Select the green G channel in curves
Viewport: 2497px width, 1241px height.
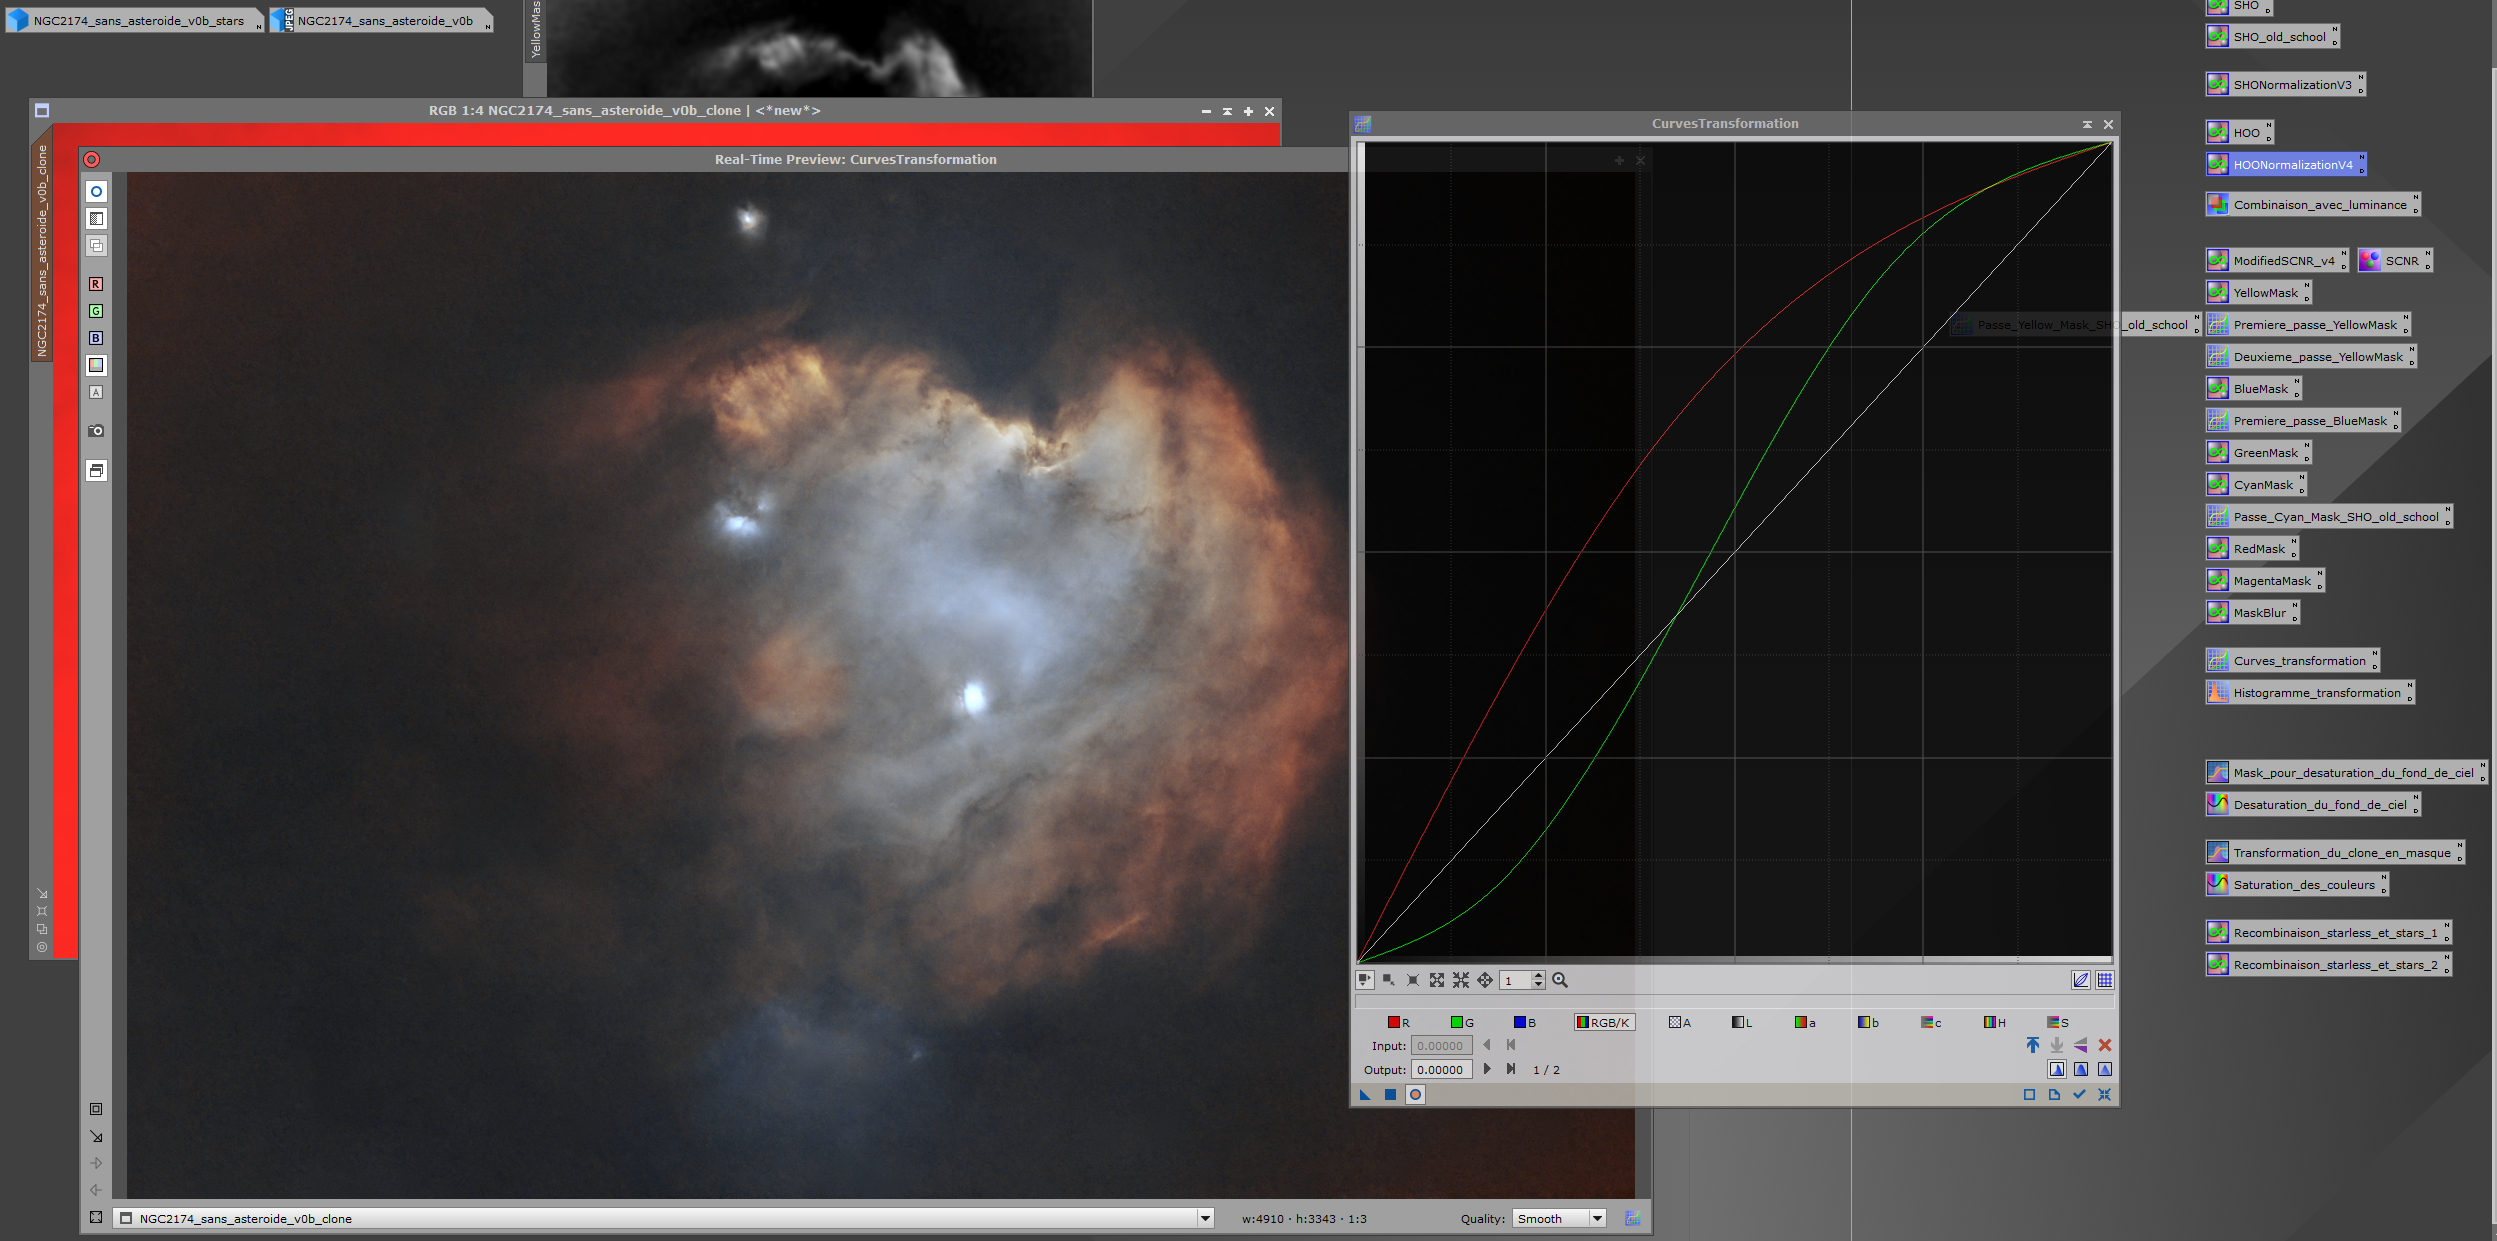(1462, 1022)
